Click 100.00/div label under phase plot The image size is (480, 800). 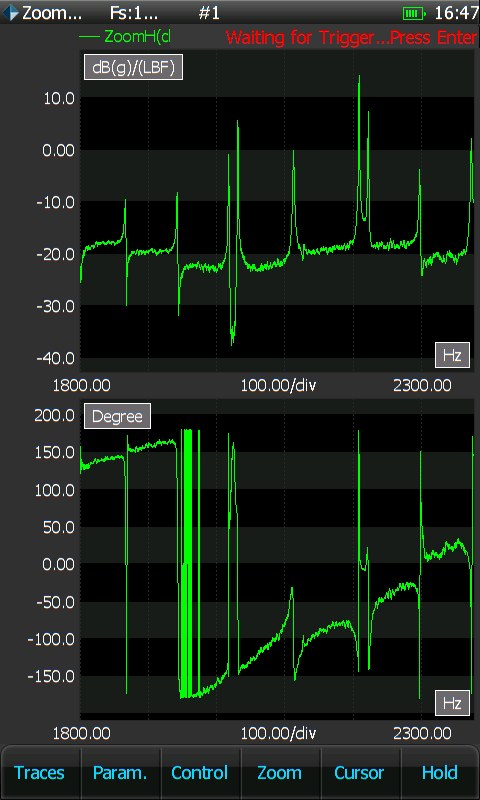[279, 734]
